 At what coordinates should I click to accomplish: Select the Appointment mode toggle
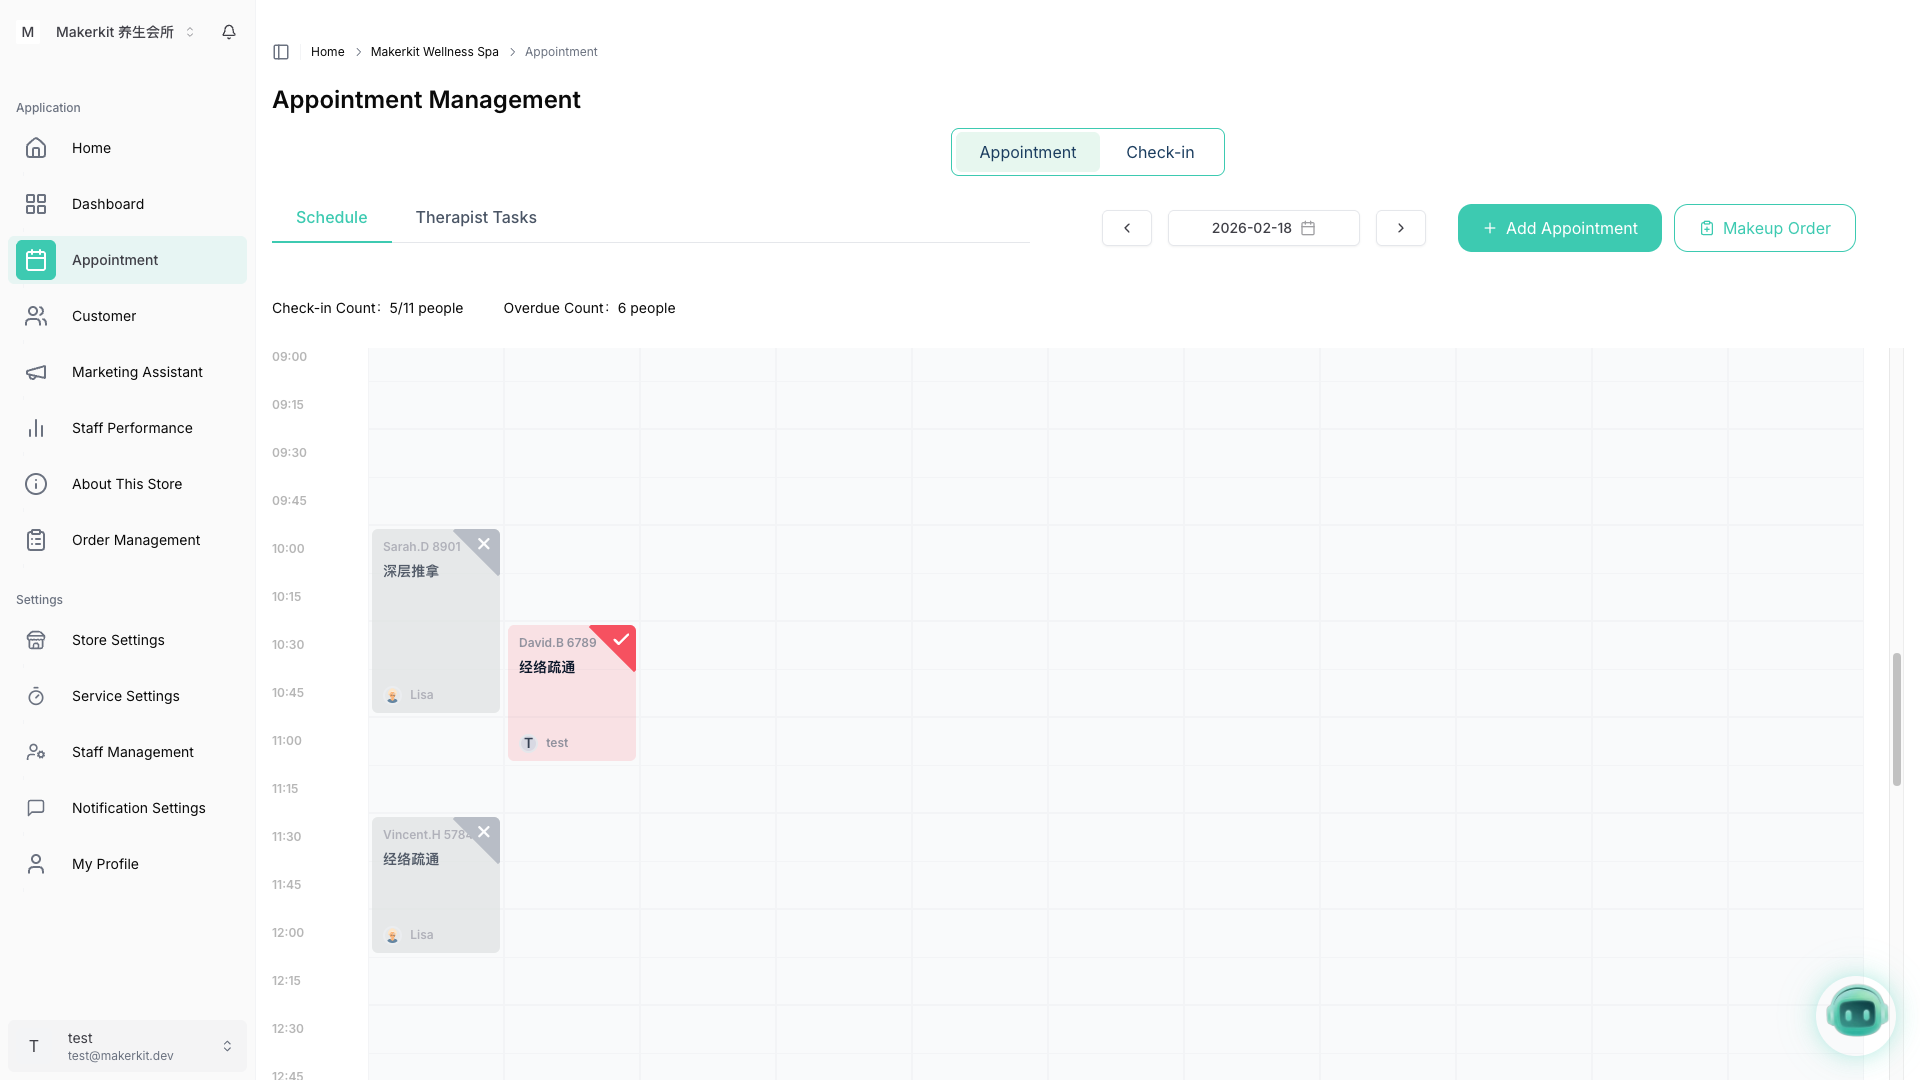1027,152
